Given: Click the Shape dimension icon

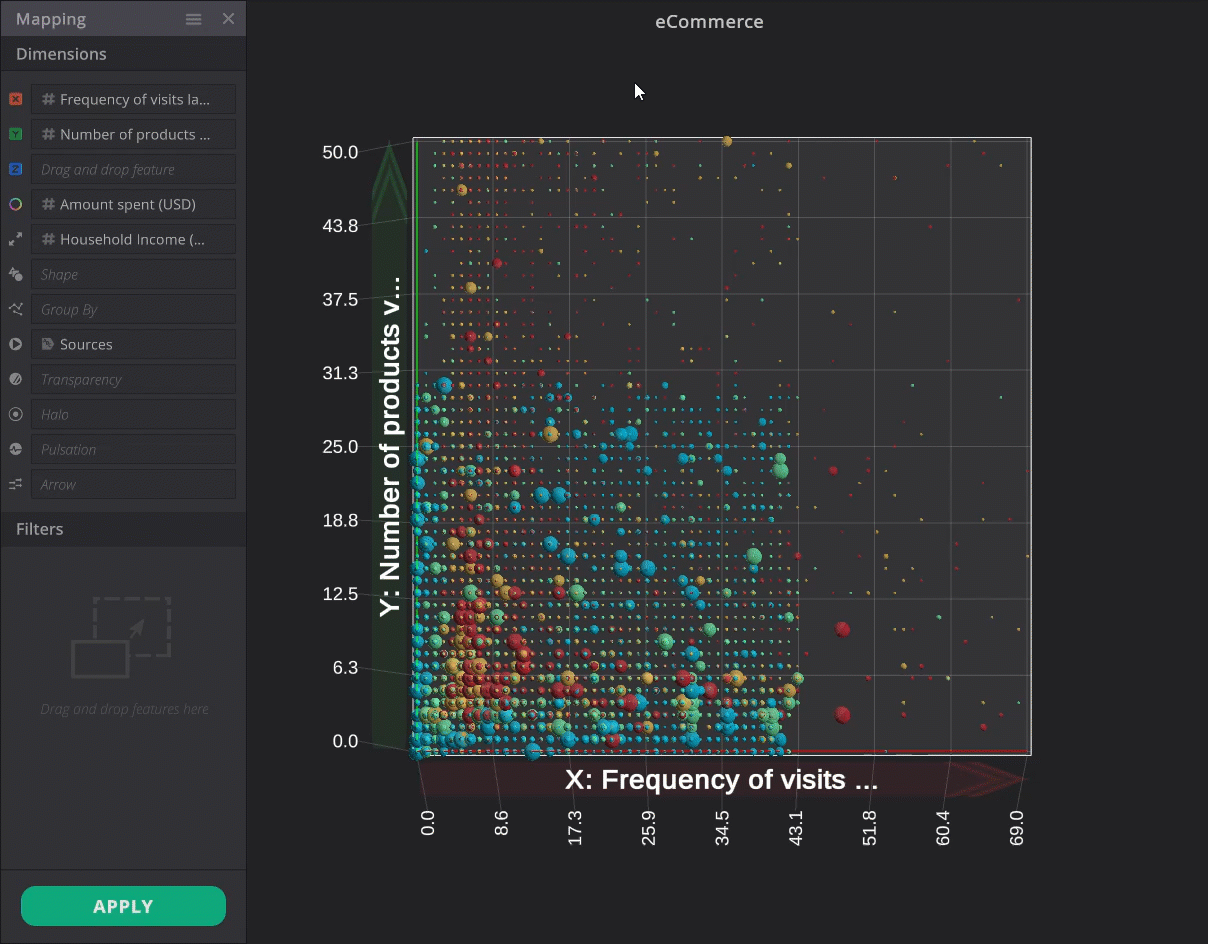Looking at the screenshot, I should point(15,274).
